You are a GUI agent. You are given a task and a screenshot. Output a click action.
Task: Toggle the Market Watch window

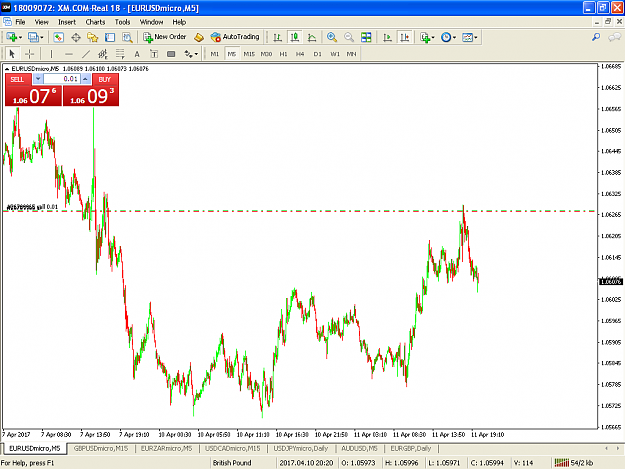tap(58, 37)
